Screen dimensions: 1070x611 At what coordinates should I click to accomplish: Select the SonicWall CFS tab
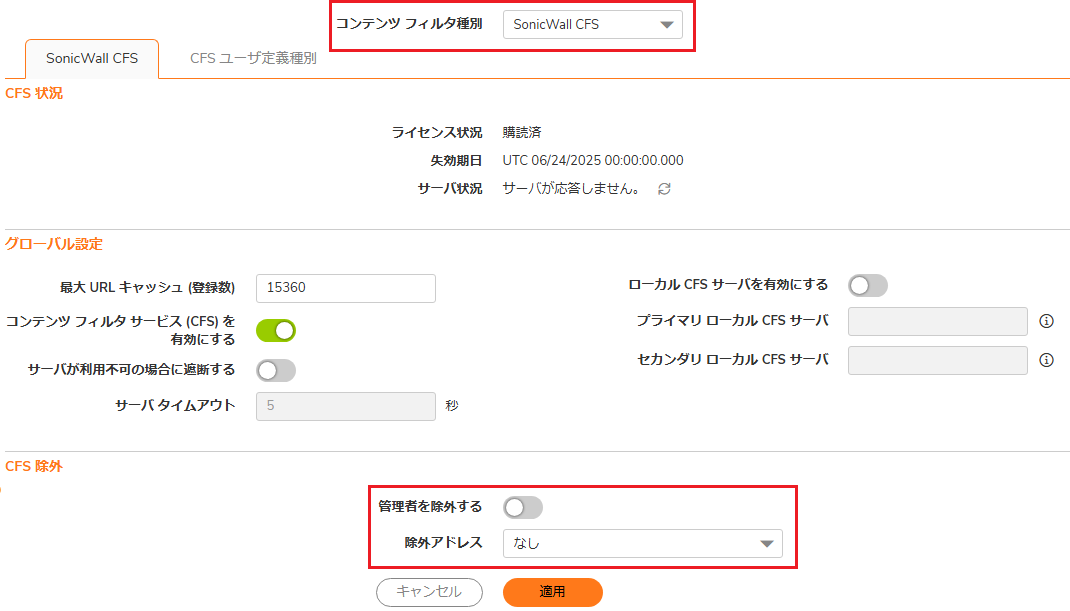(92, 59)
